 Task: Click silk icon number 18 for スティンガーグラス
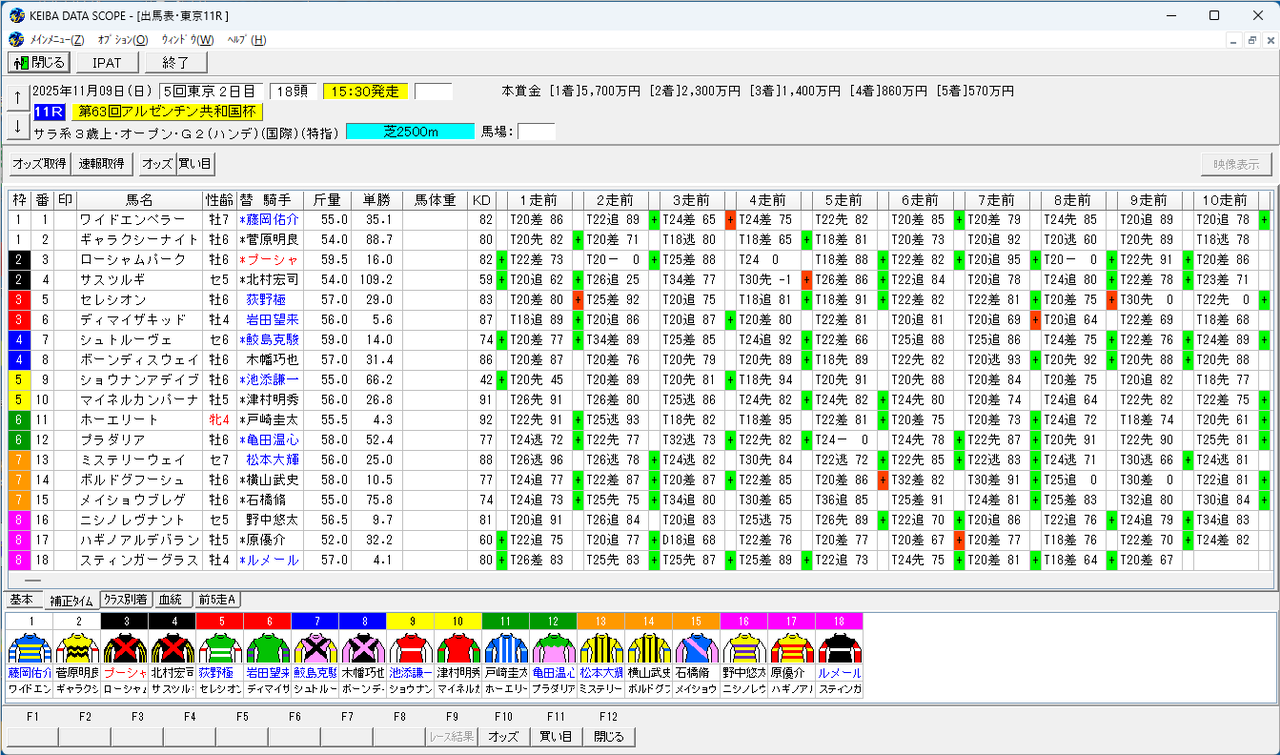tap(838, 647)
